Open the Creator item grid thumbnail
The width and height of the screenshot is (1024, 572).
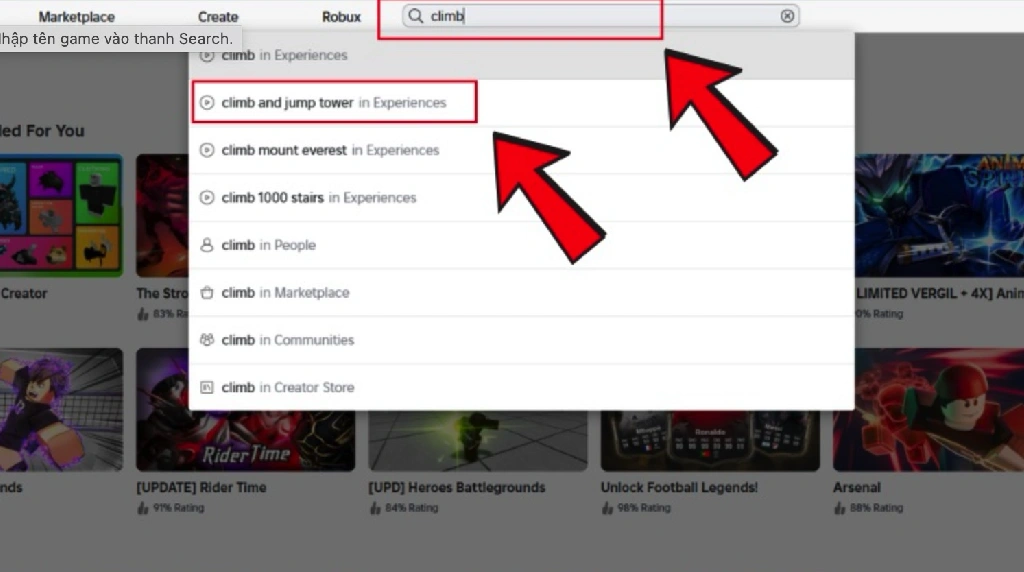(x=61, y=215)
